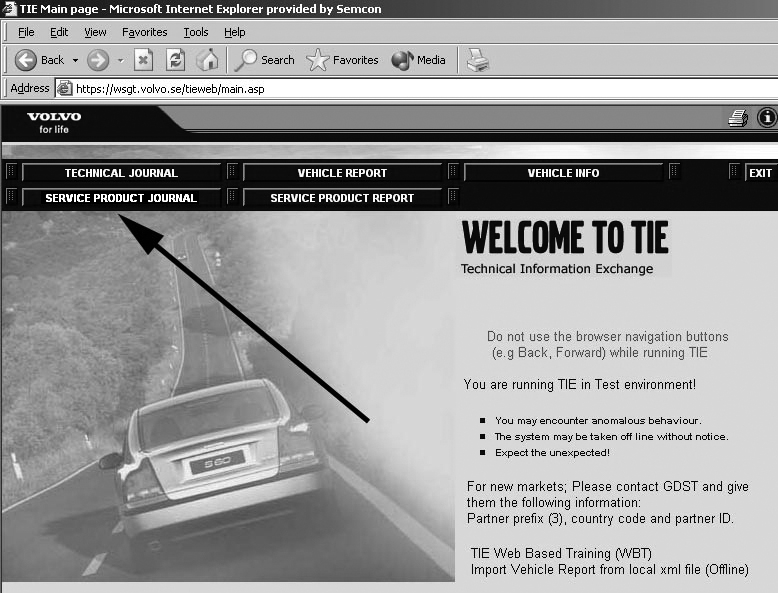Open Search in the toolbar
This screenshot has height=593, width=778.
[264, 60]
